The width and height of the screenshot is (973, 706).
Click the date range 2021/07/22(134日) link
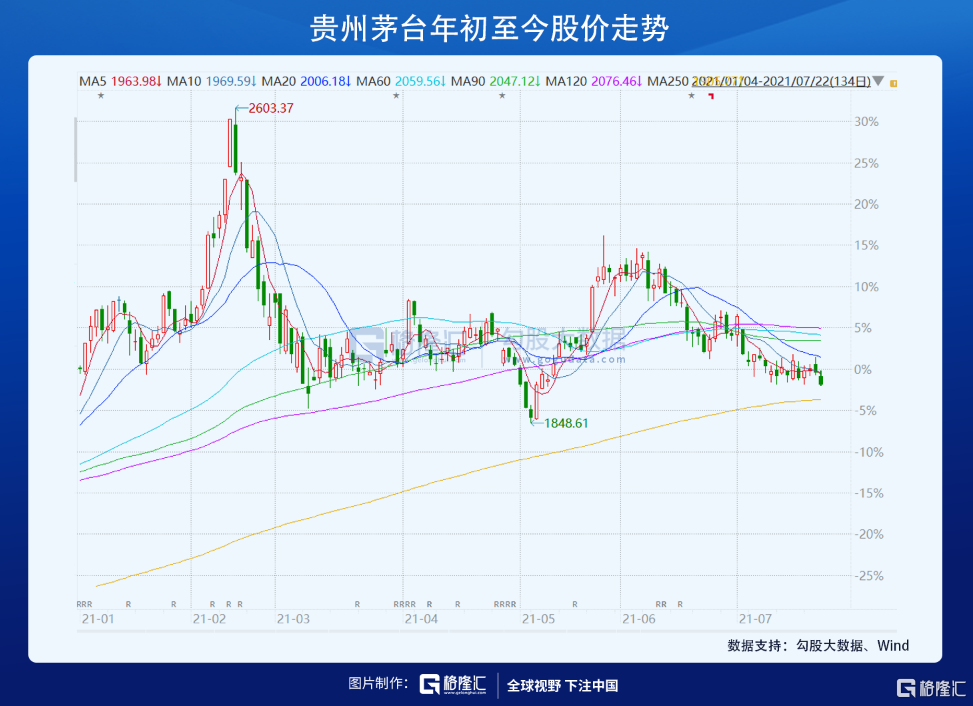(781, 81)
